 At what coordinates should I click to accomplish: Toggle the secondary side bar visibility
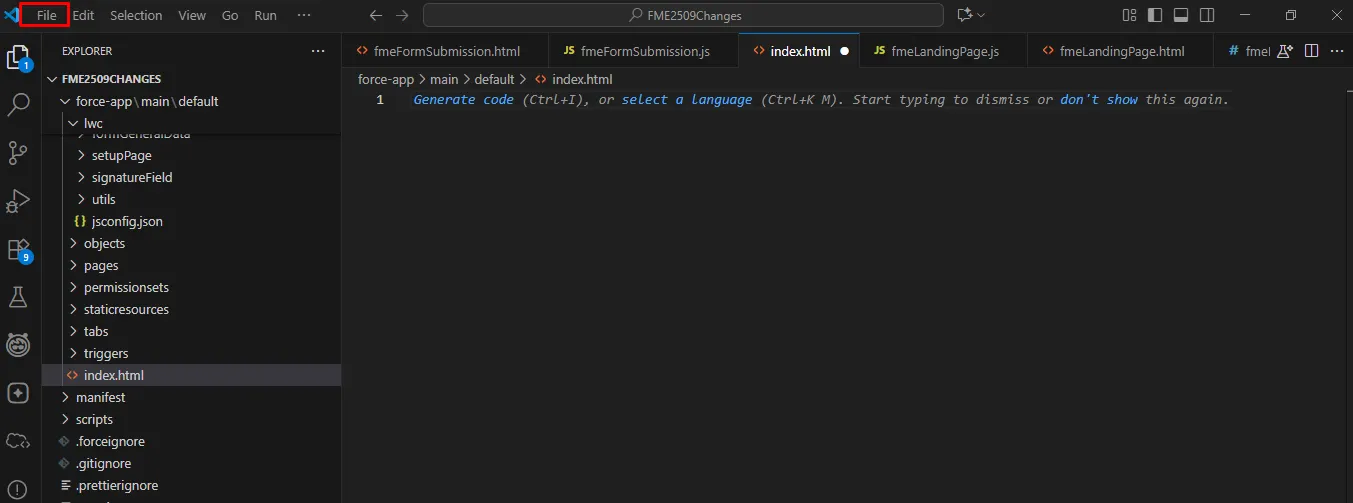1207,15
